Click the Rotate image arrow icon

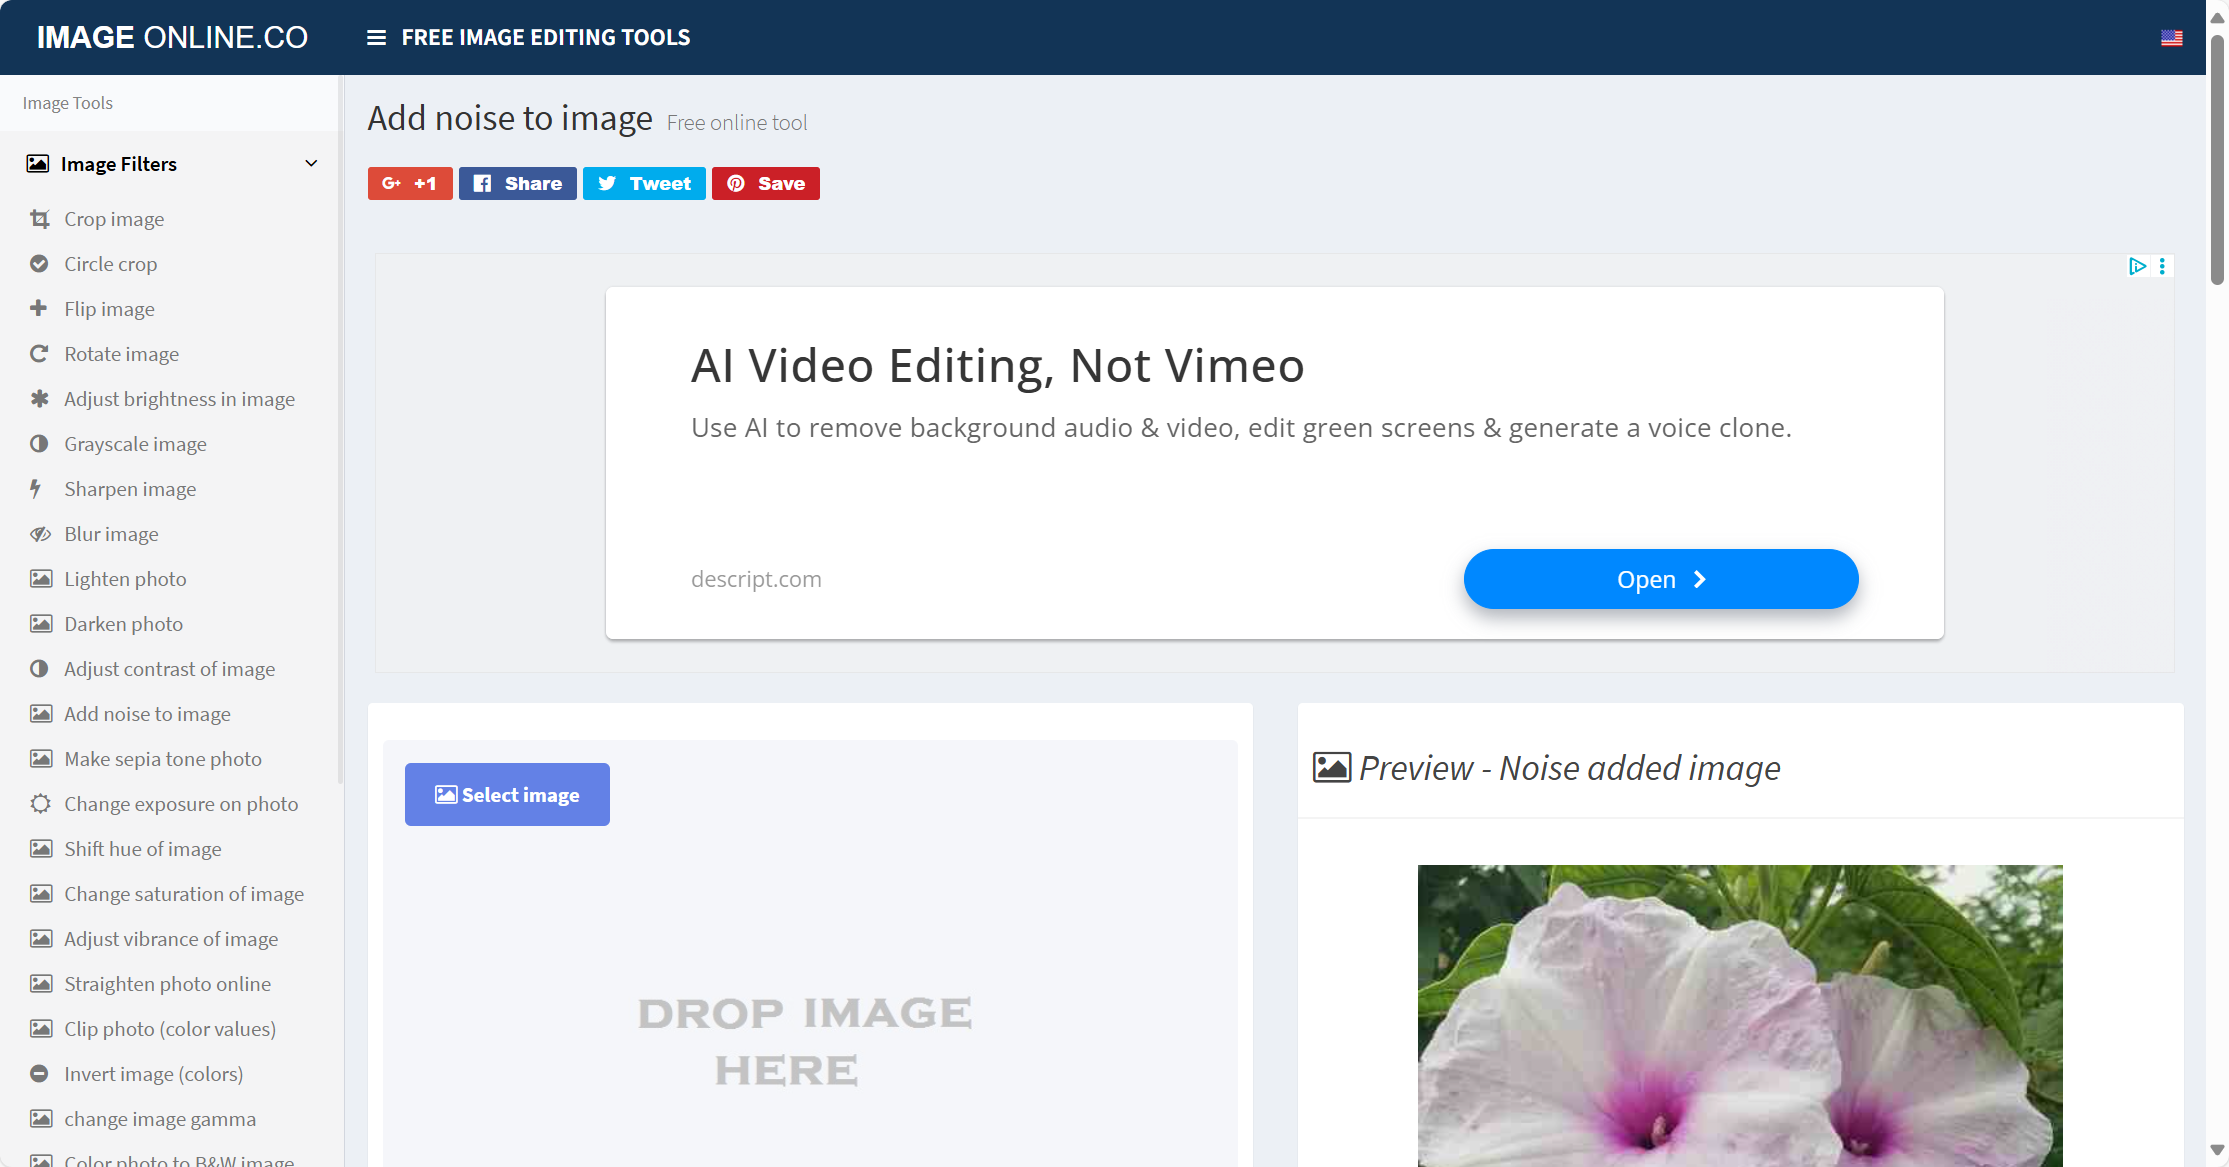pyautogui.click(x=39, y=354)
